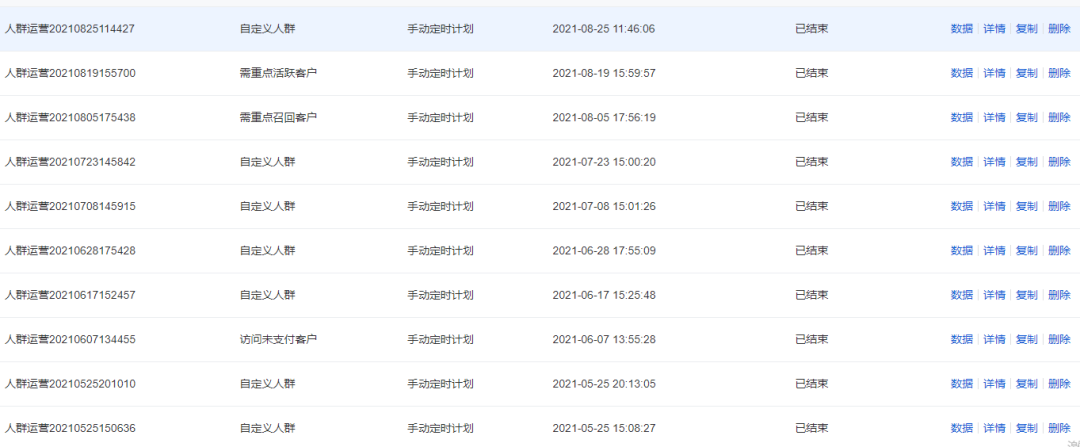Open 数据 for 人群运营20210825114427
This screenshot has height=447, width=1080.
click(x=962, y=29)
